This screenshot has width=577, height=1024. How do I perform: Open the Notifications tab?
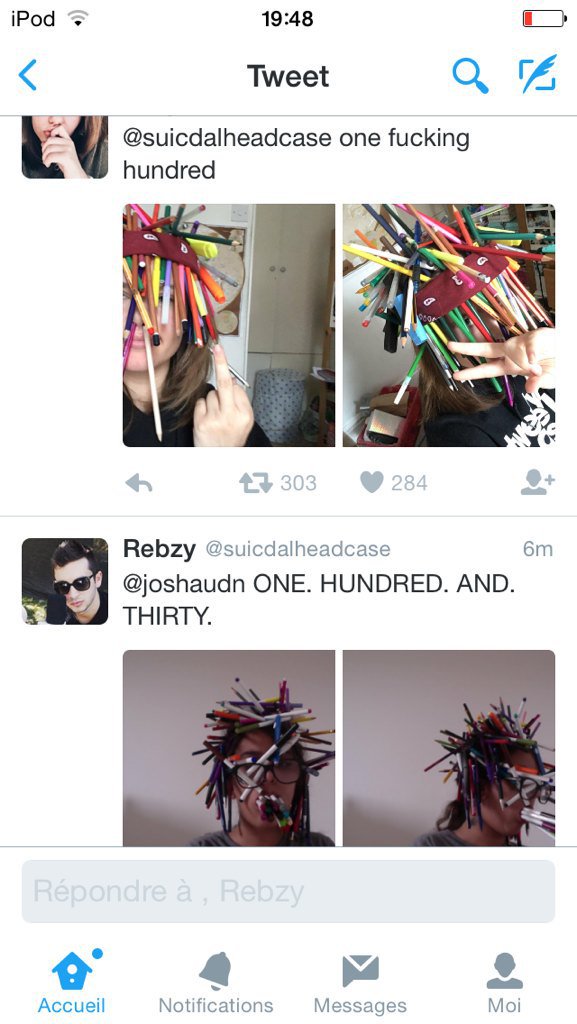click(215, 982)
